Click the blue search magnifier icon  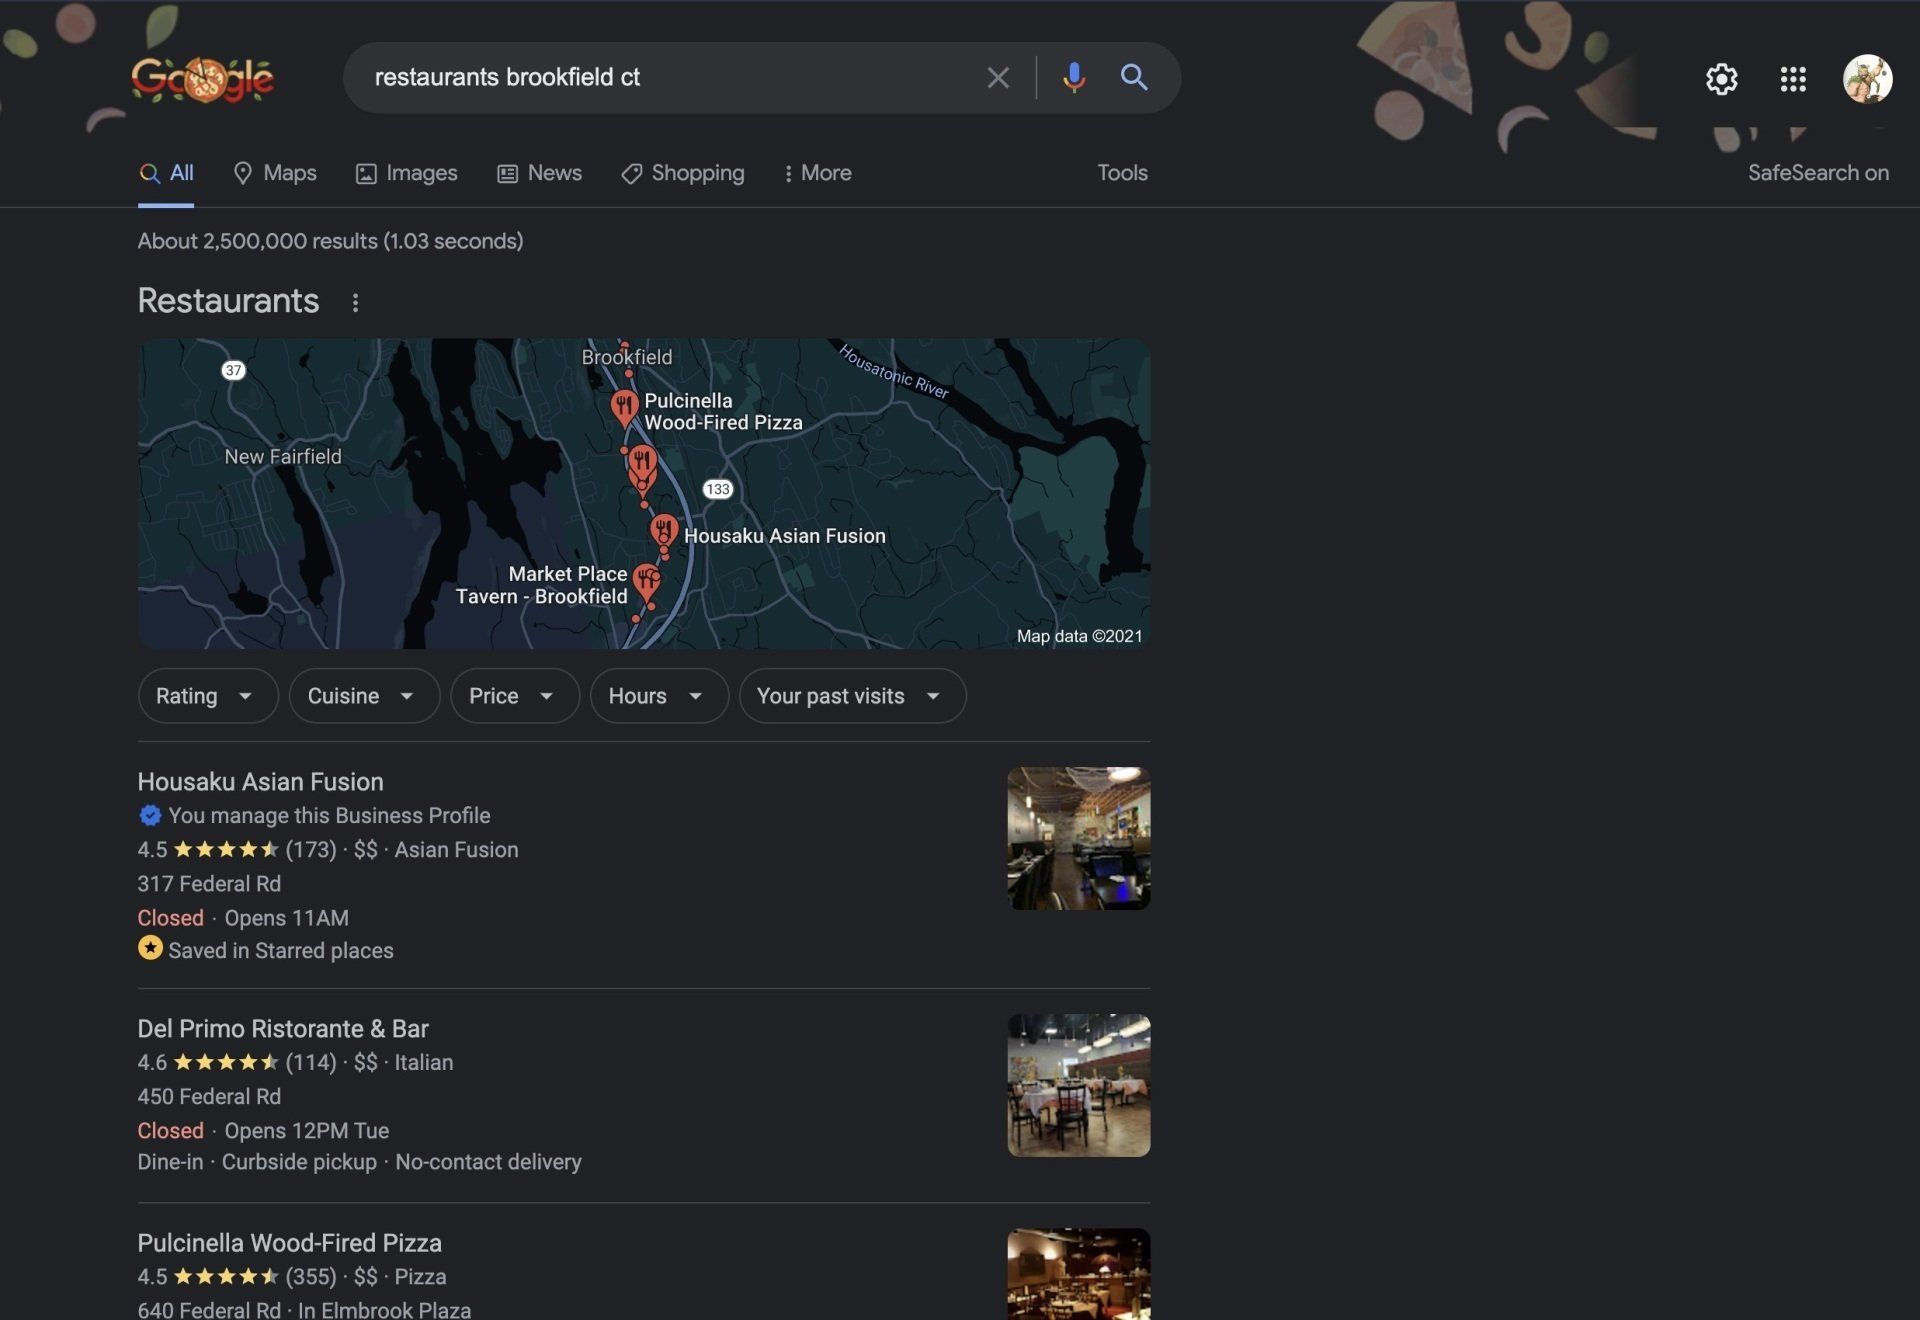[x=1133, y=77]
